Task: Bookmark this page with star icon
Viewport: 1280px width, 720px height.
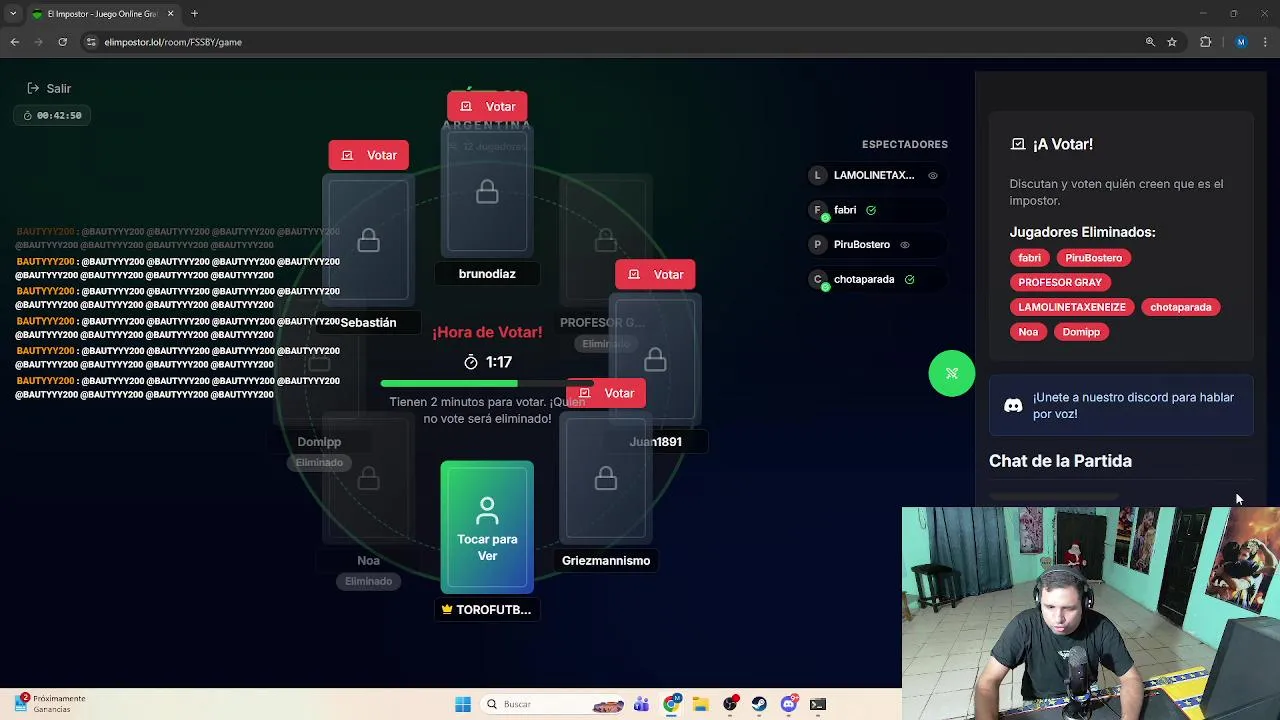Action: point(1172,42)
